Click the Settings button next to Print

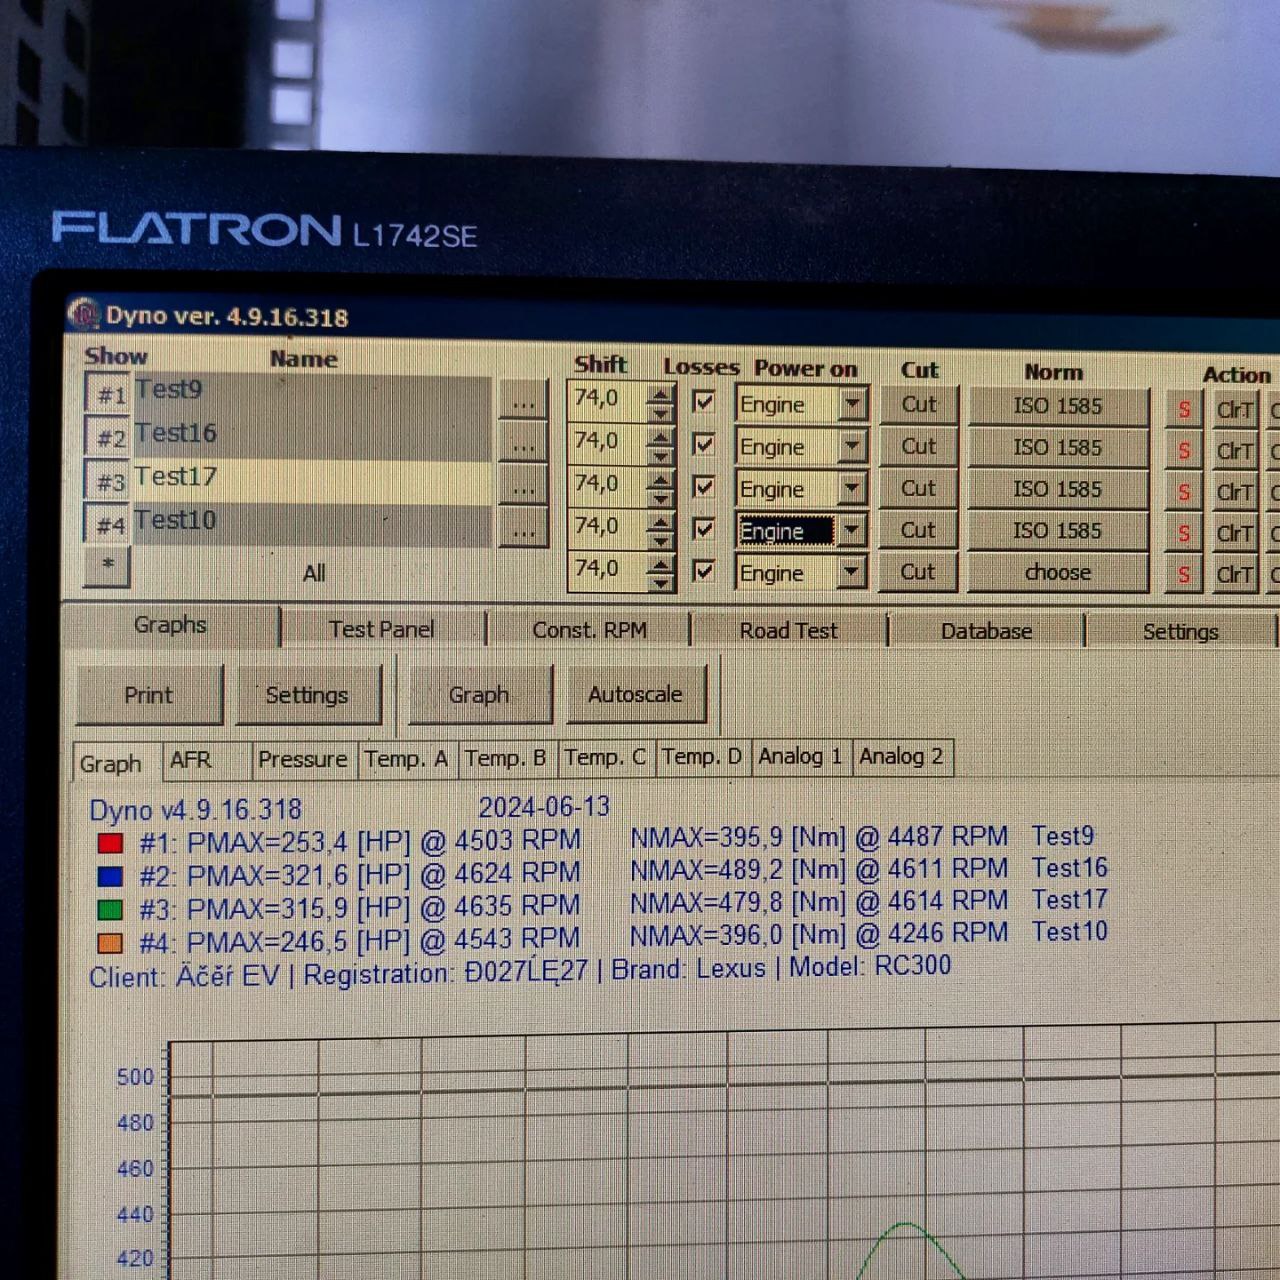click(307, 695)
